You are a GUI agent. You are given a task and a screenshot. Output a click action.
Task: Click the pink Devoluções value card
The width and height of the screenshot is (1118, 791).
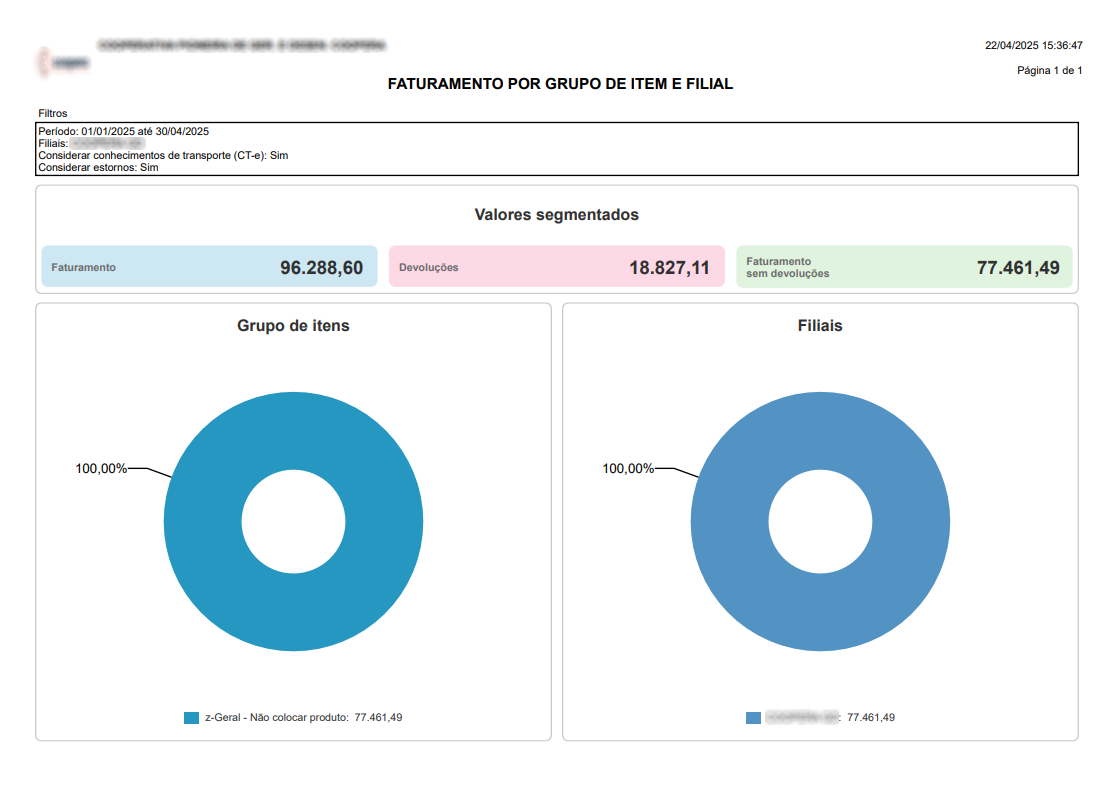point(556,267)
